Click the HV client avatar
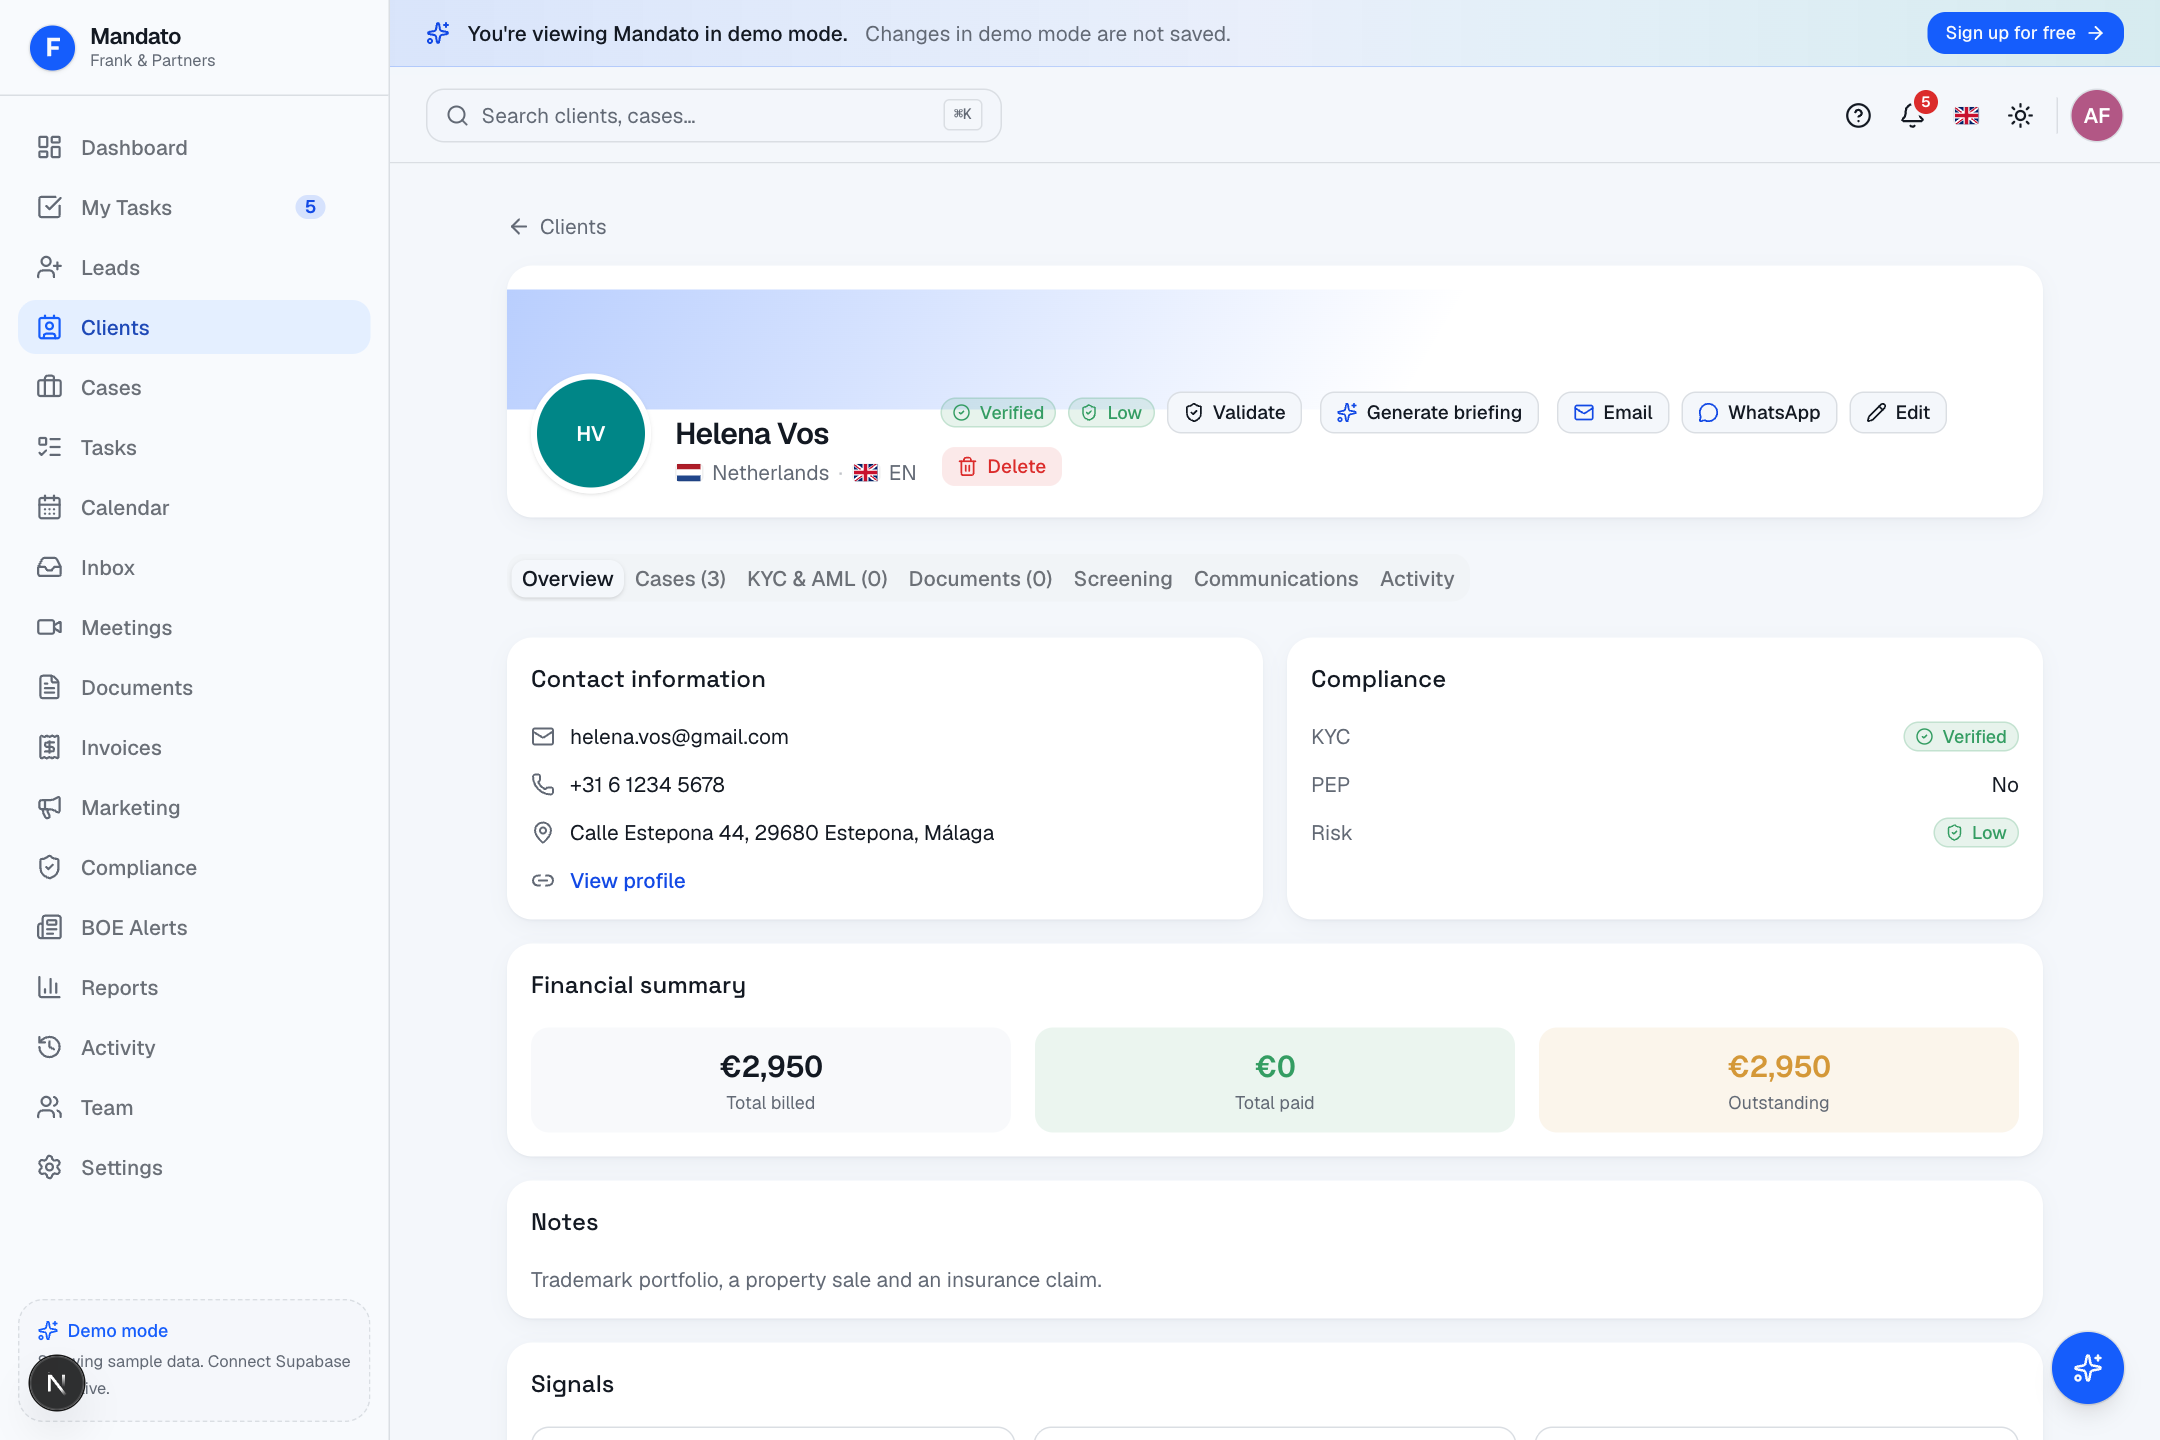This screenshot has width=2160, height=1440. coord(590,433)
